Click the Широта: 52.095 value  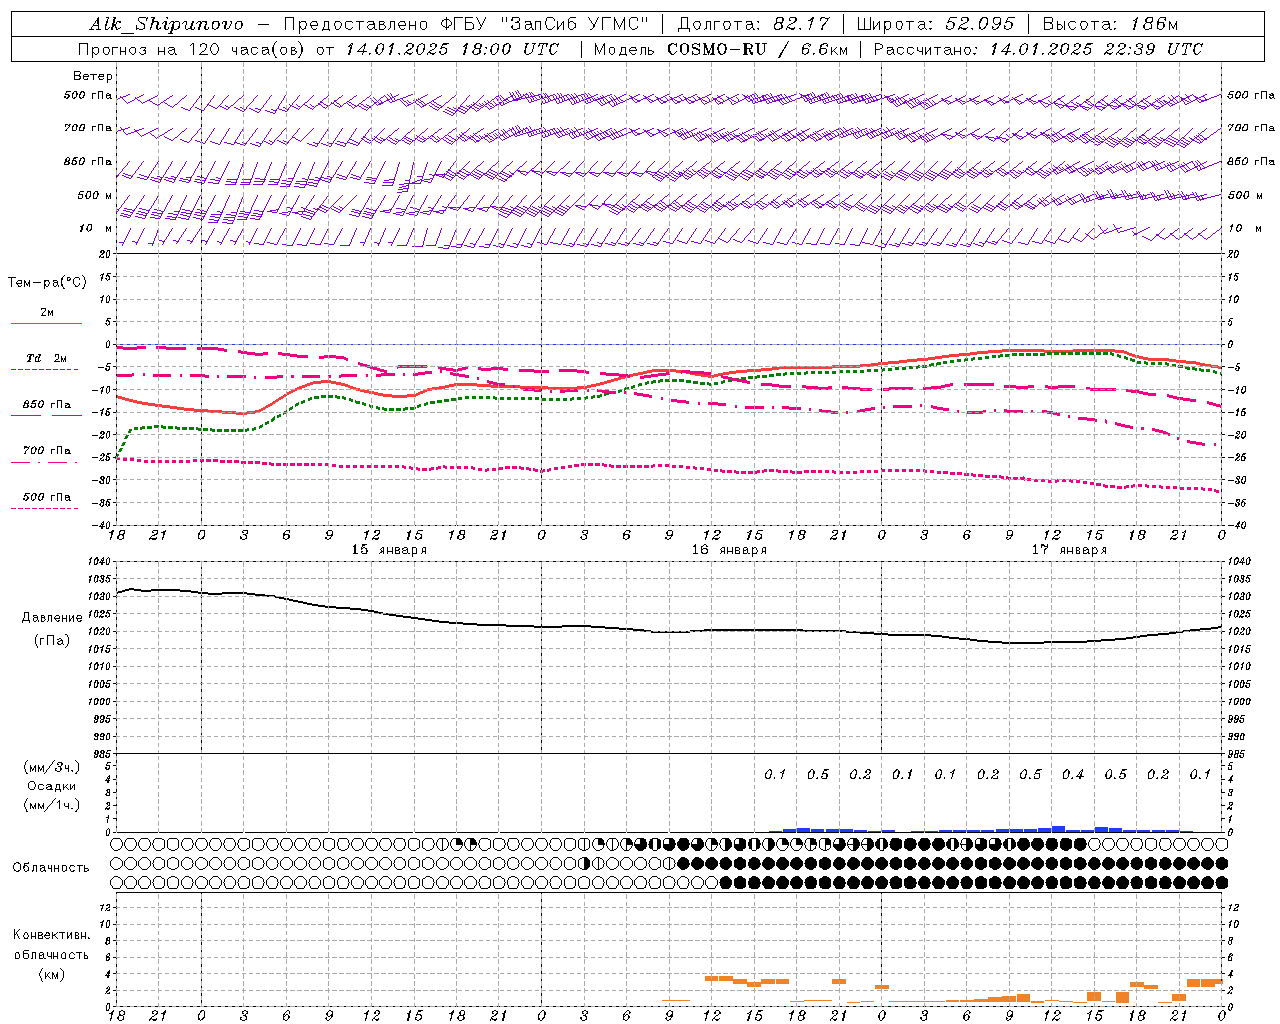point(935,24)
